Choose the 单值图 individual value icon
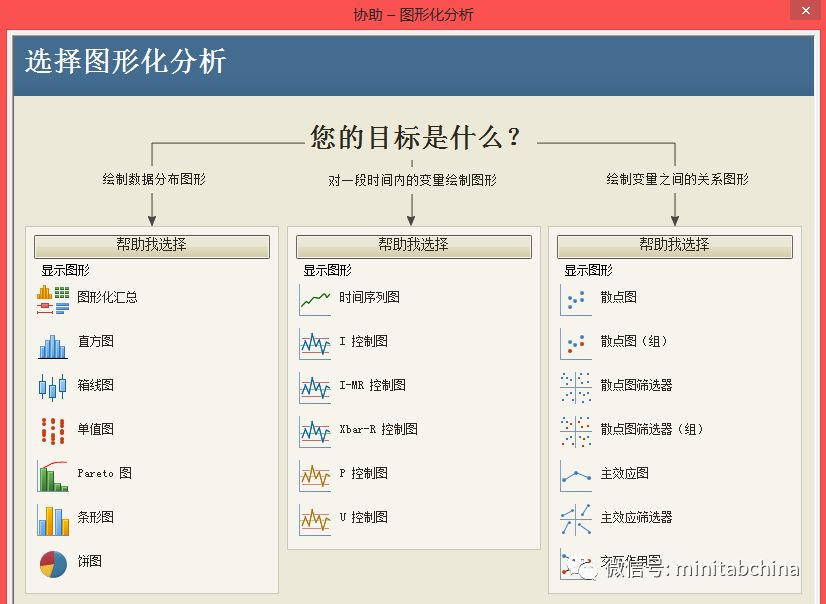 [x=53, y=430]
